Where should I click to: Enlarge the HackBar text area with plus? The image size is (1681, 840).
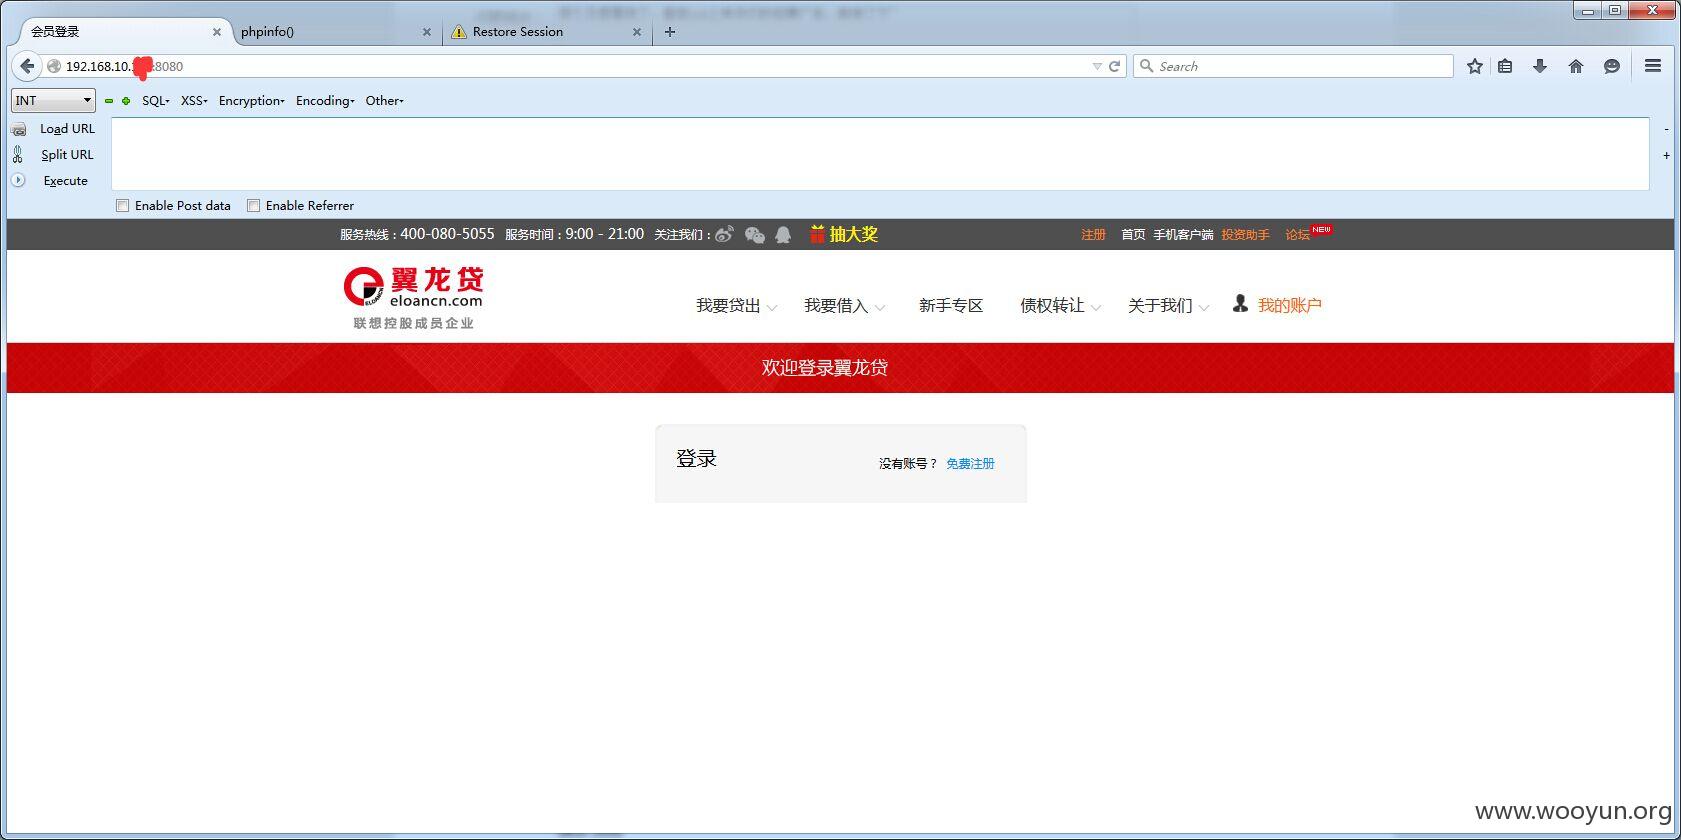pos(1666,156)
